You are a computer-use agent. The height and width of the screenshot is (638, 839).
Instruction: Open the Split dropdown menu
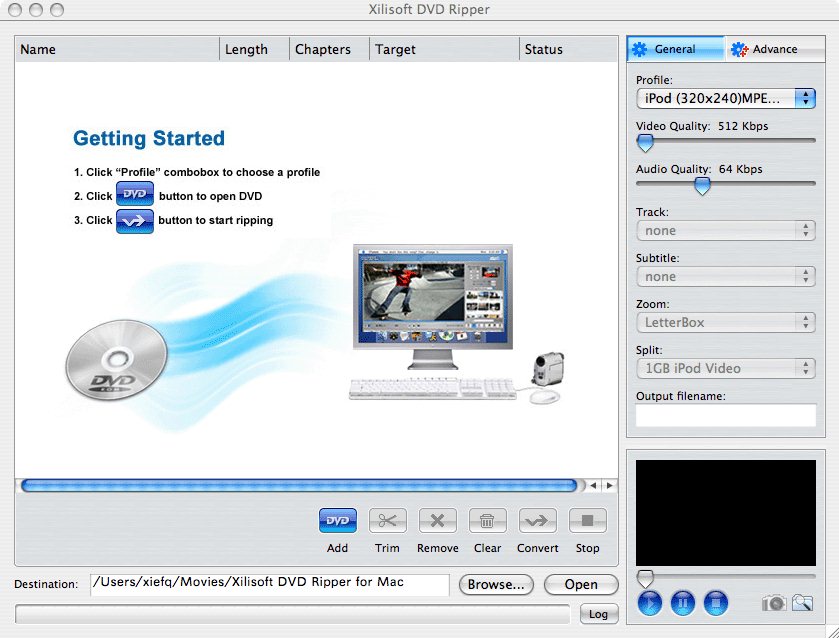[726, 368]
